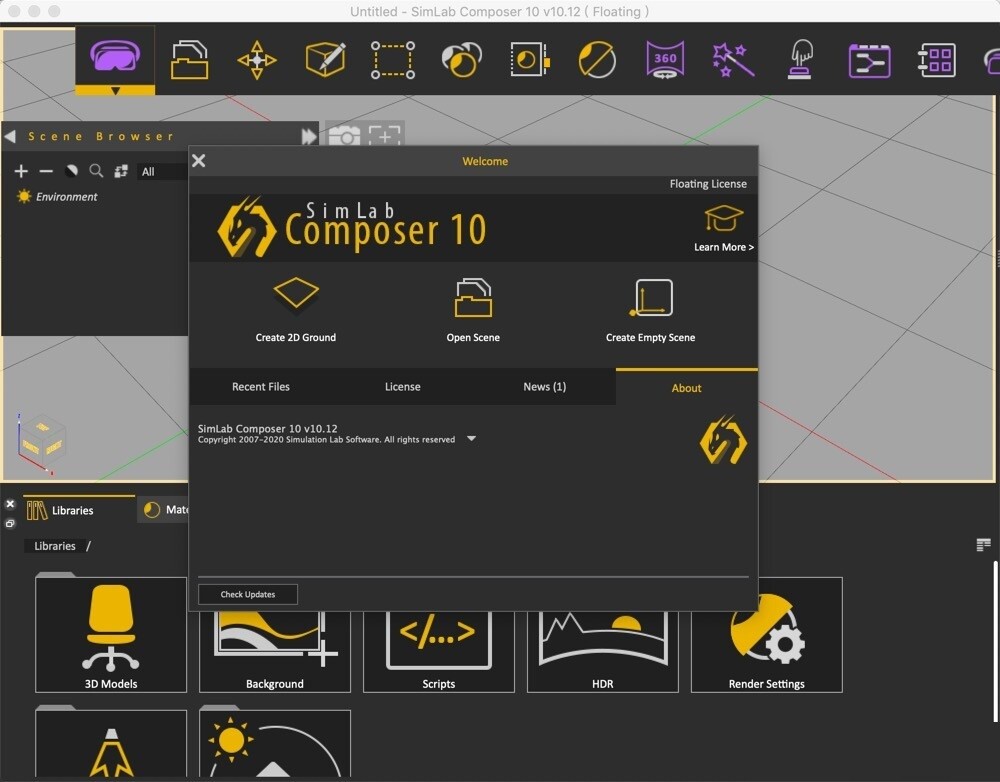Activate the dashed selection rectangle tool
The image size is (1000, 782).
coord(393,60)
